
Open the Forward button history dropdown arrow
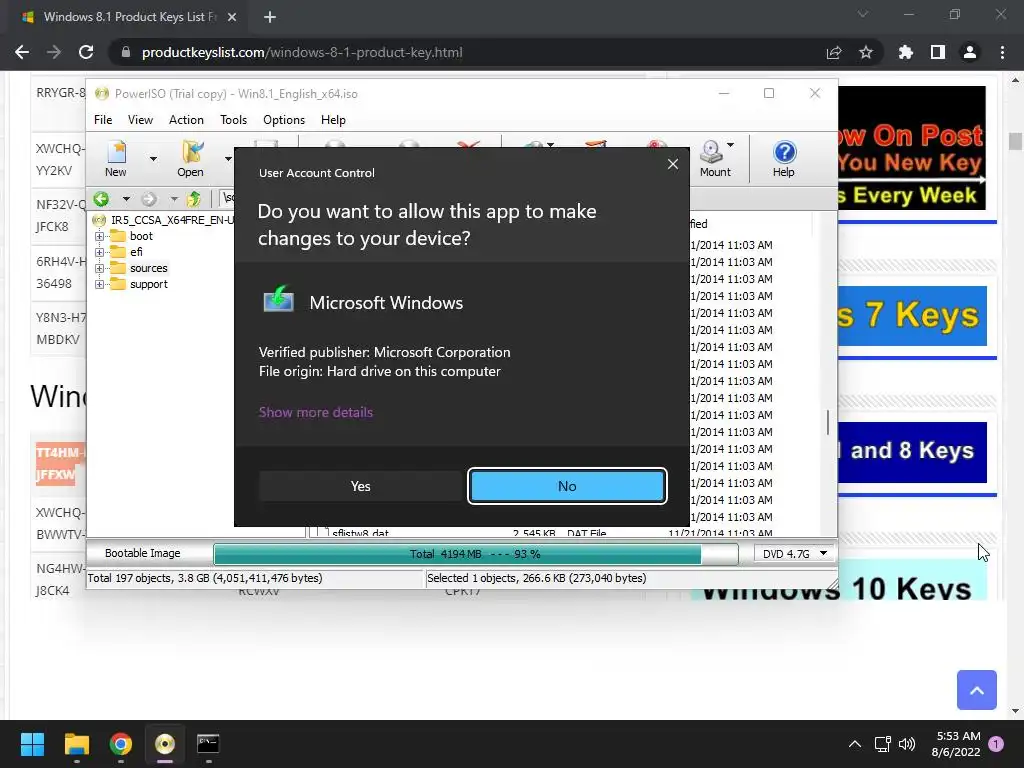[174, 199]
